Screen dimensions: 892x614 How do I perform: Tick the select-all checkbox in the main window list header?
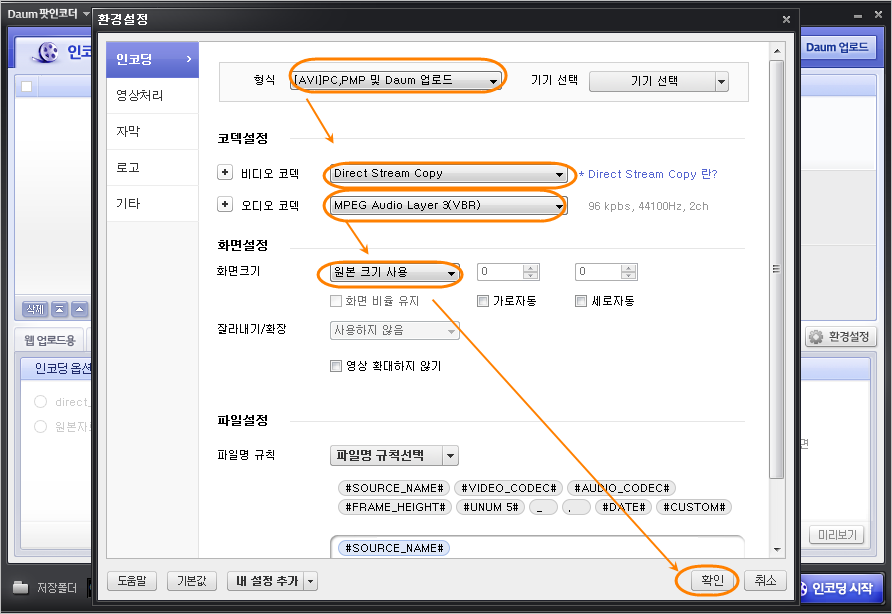click(27, 86)
